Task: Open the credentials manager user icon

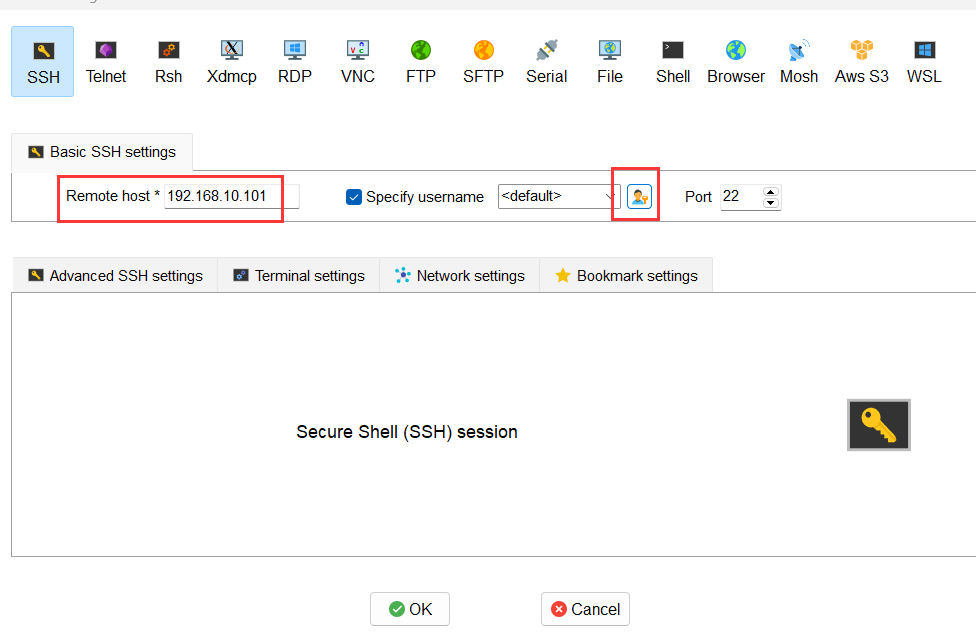Action: [x=639, y=197]
